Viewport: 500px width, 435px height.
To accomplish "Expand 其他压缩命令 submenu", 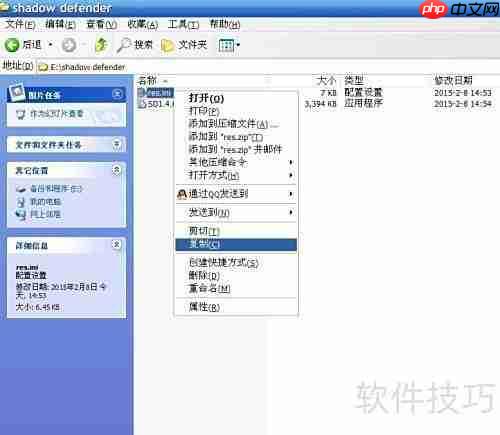I will (x=236, y=162).
